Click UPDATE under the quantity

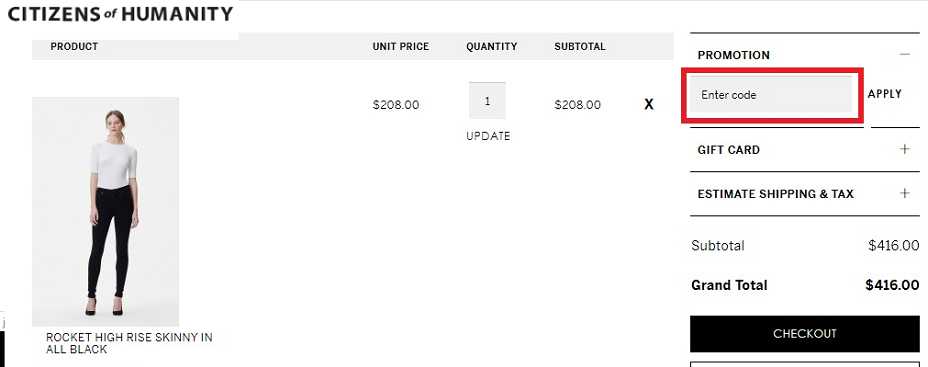coord(488,136)
